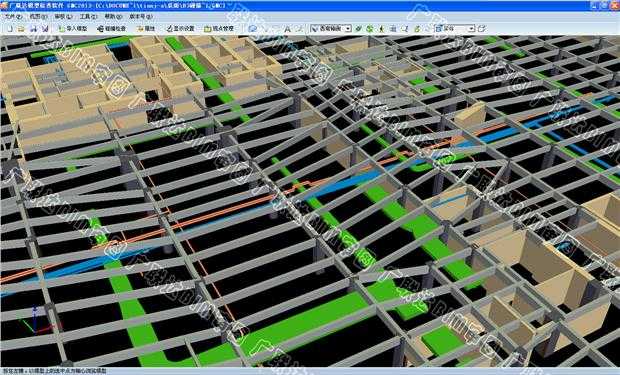Click the green circular rotate icon
620x375 pixels.
click(x=370, y=28)
